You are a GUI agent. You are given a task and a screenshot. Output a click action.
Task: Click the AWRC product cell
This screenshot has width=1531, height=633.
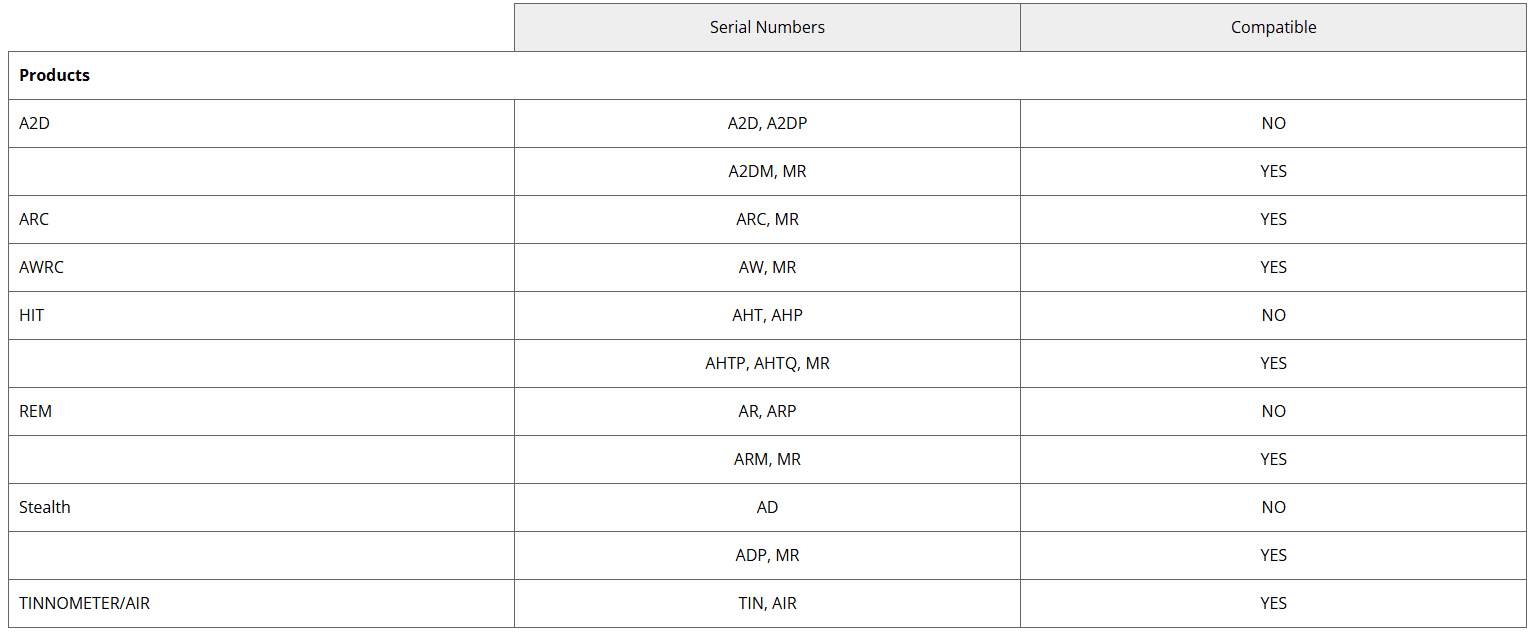[42, 268]
